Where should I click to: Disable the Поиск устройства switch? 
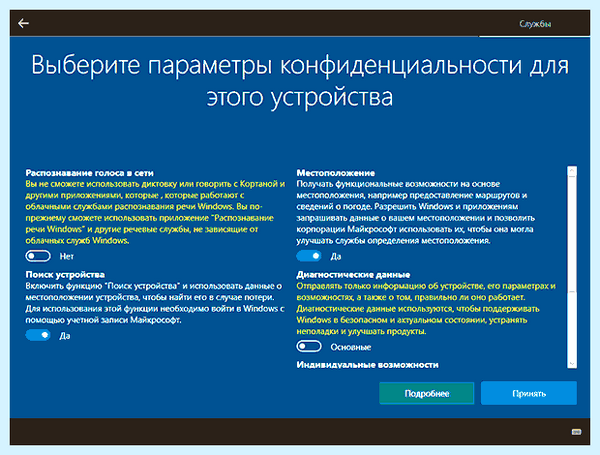coord(38,335)
